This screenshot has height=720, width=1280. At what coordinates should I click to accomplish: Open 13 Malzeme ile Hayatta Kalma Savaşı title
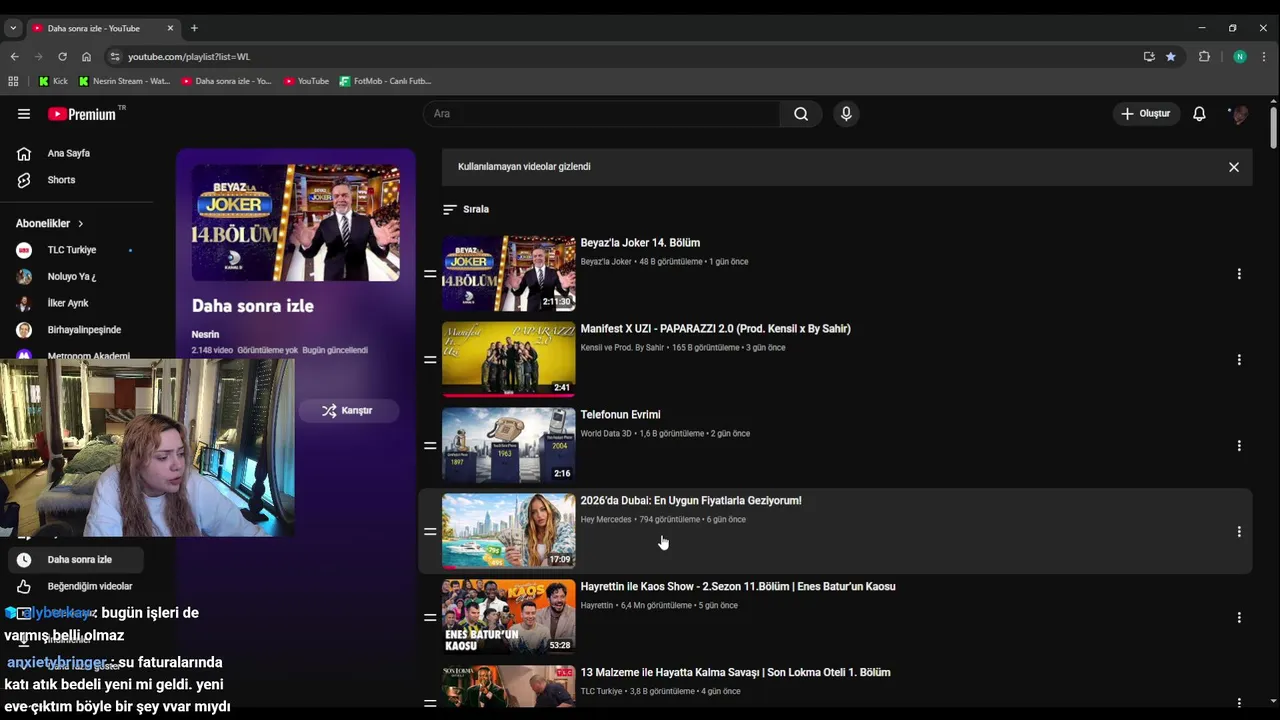[735, 673]
